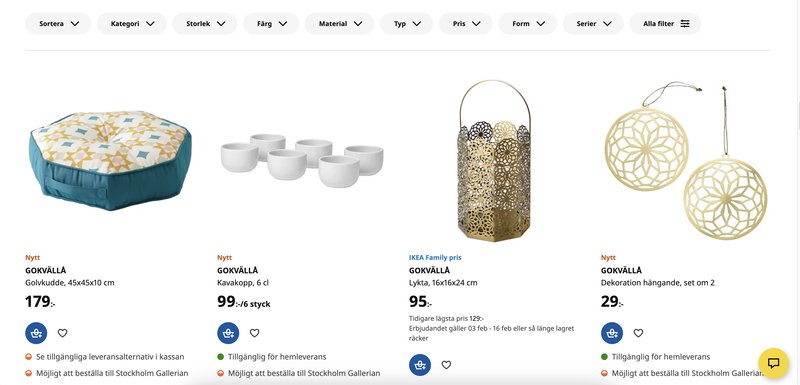Image resolution: width=800 pixels, height=385 pixels.
Task: Open the Kategori filter dropdown
Action: coord(132,23)
